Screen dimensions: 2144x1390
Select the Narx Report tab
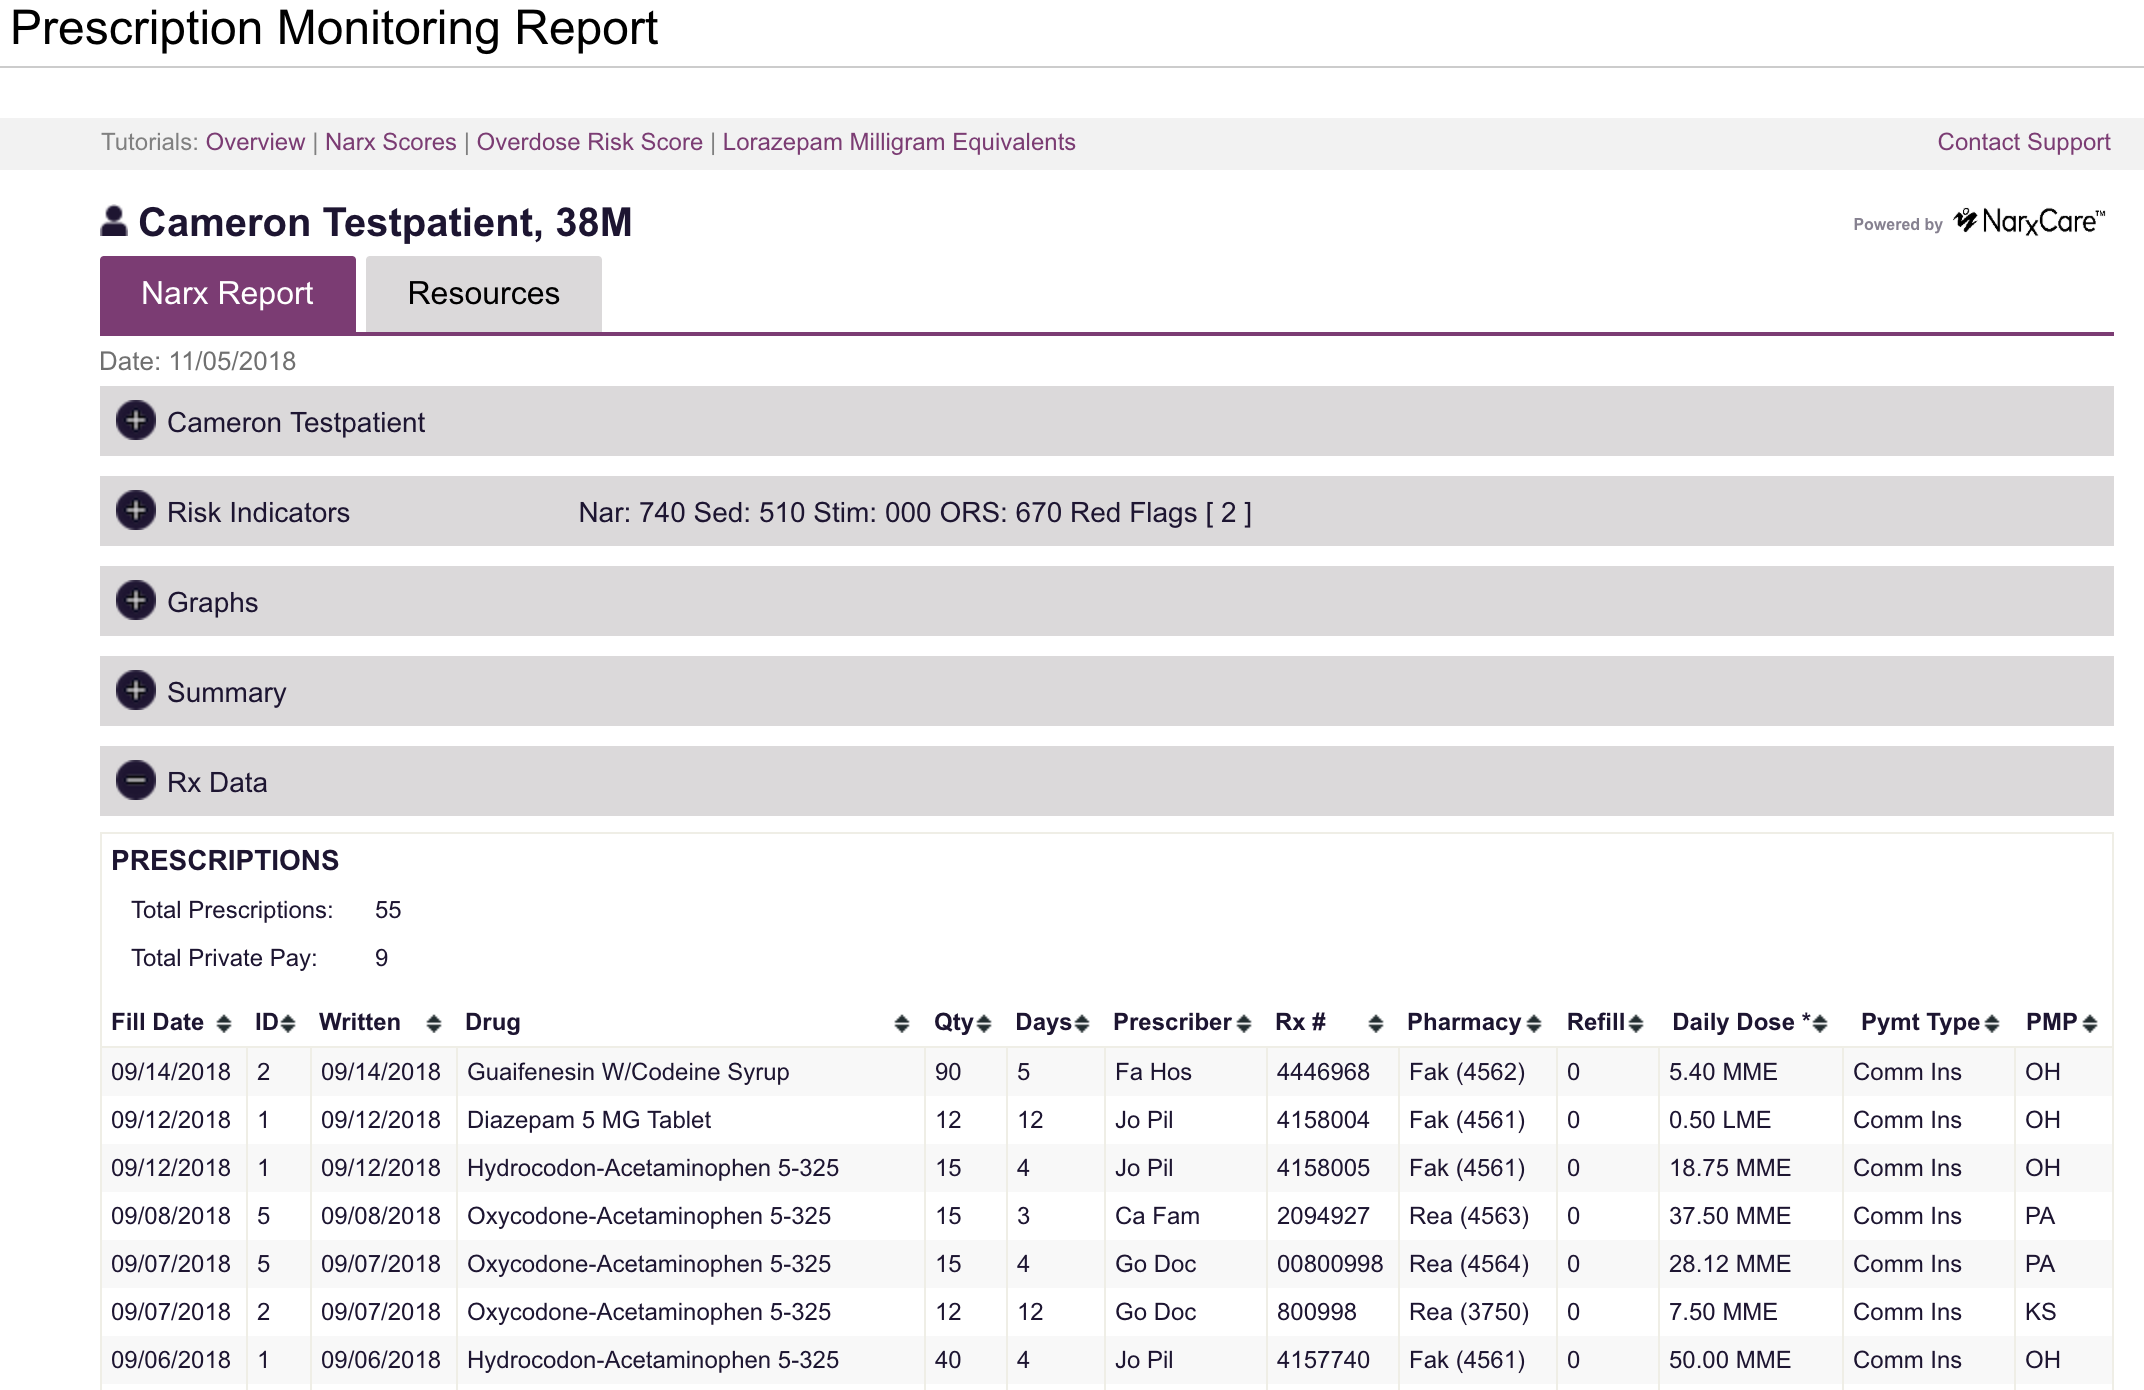tap(227, 293)
